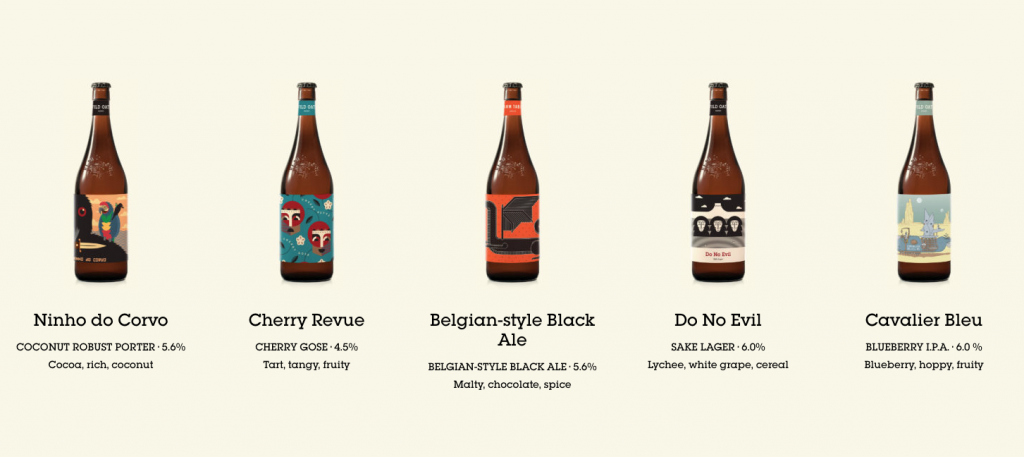Click the Ninho do Corvo bottle image
Screen dimensions: 1024x457
101,182
